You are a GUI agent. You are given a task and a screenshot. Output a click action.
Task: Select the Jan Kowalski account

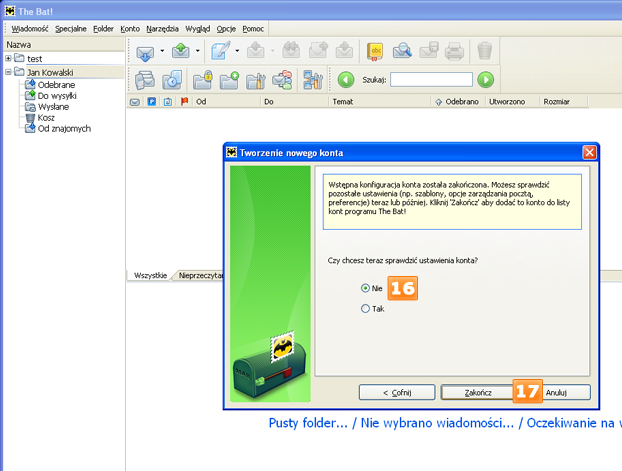tap(50, 73)
